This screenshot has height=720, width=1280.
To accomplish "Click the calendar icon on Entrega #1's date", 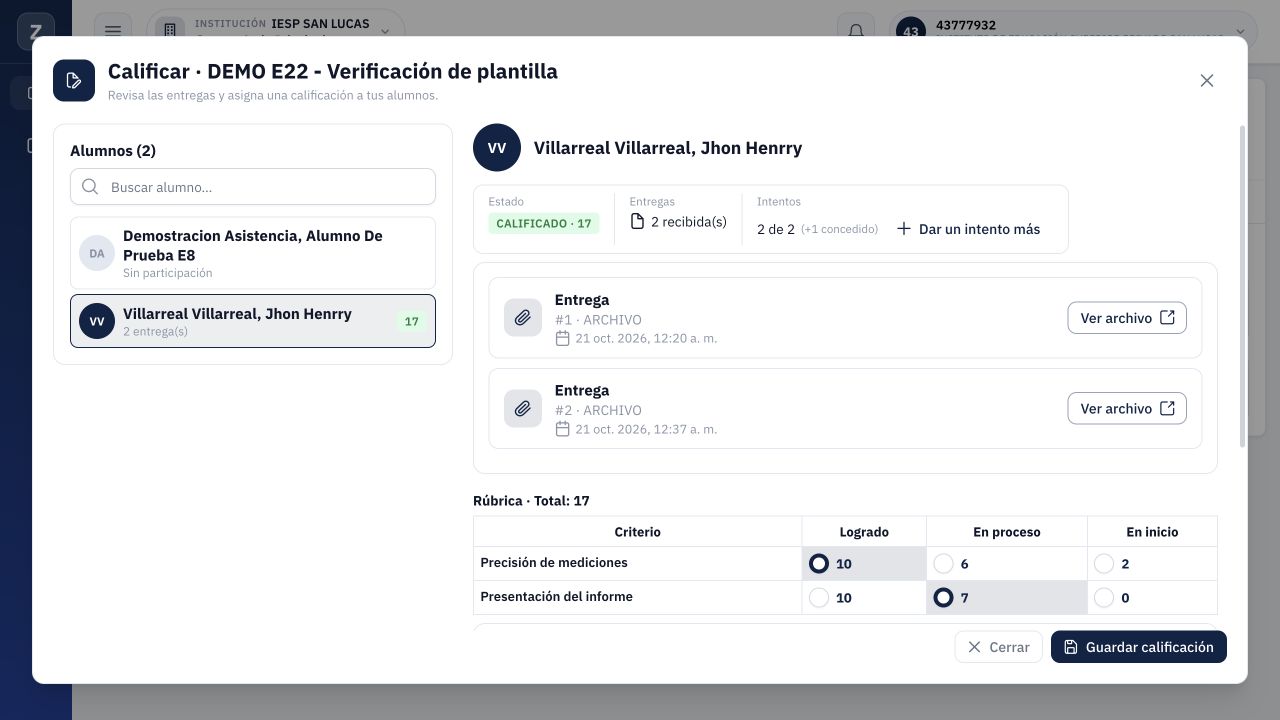I will pyautogui.click(x=562, y=338).
